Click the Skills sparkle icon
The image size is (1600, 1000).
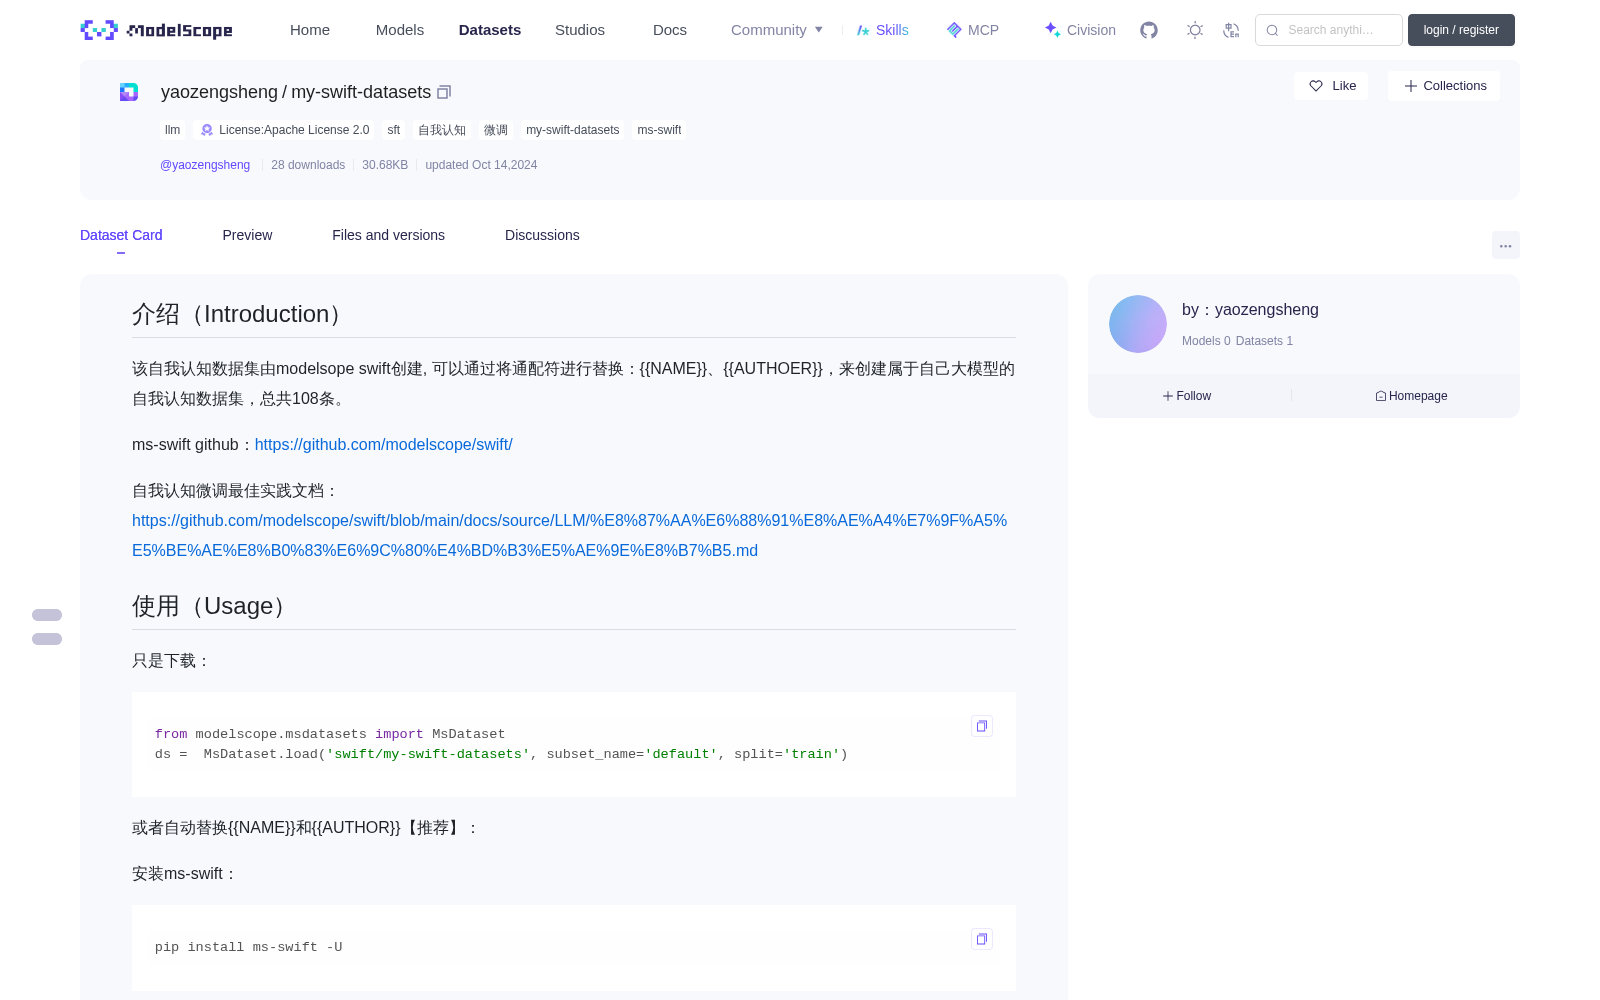coord(863,30)
